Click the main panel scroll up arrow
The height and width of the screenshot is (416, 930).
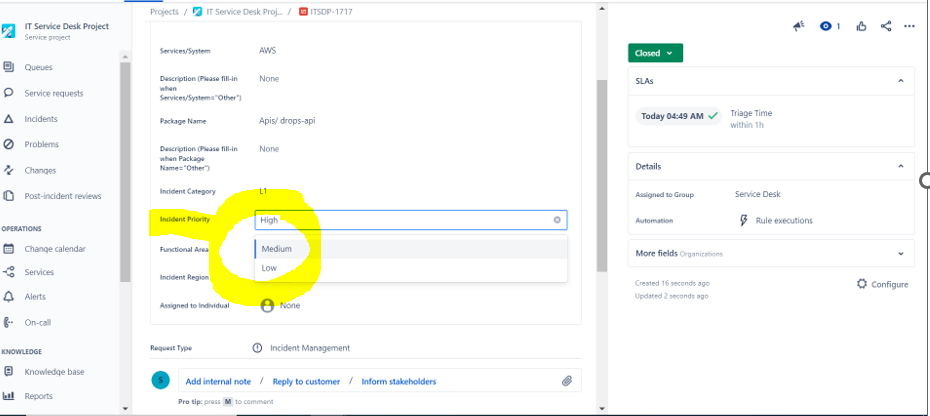602,8
